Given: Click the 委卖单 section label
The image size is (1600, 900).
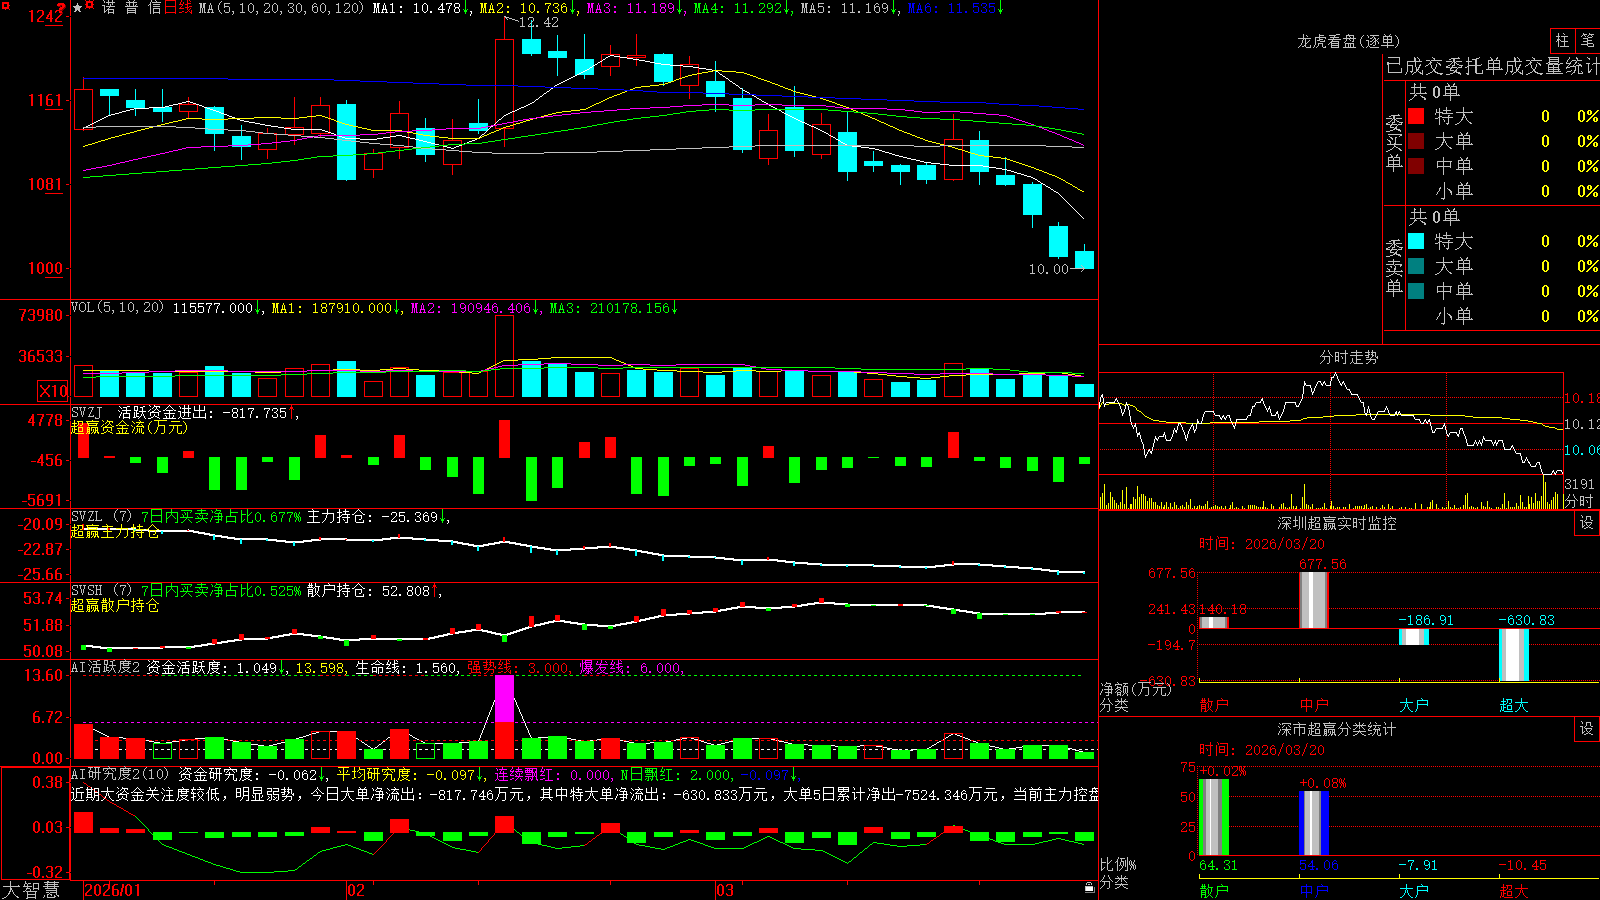Looking at the screenshot, I should [1394, 268].
